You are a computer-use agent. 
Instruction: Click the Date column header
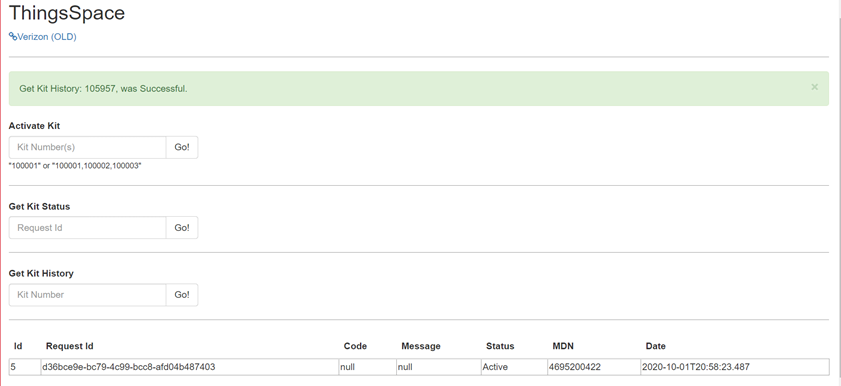[655, 346]
